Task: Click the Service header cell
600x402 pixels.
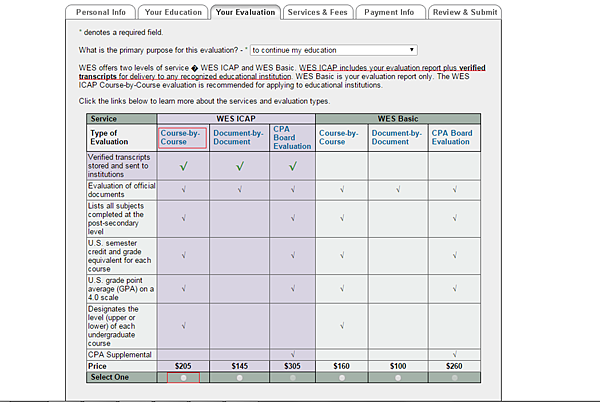Action: click(x=122, y=119)
